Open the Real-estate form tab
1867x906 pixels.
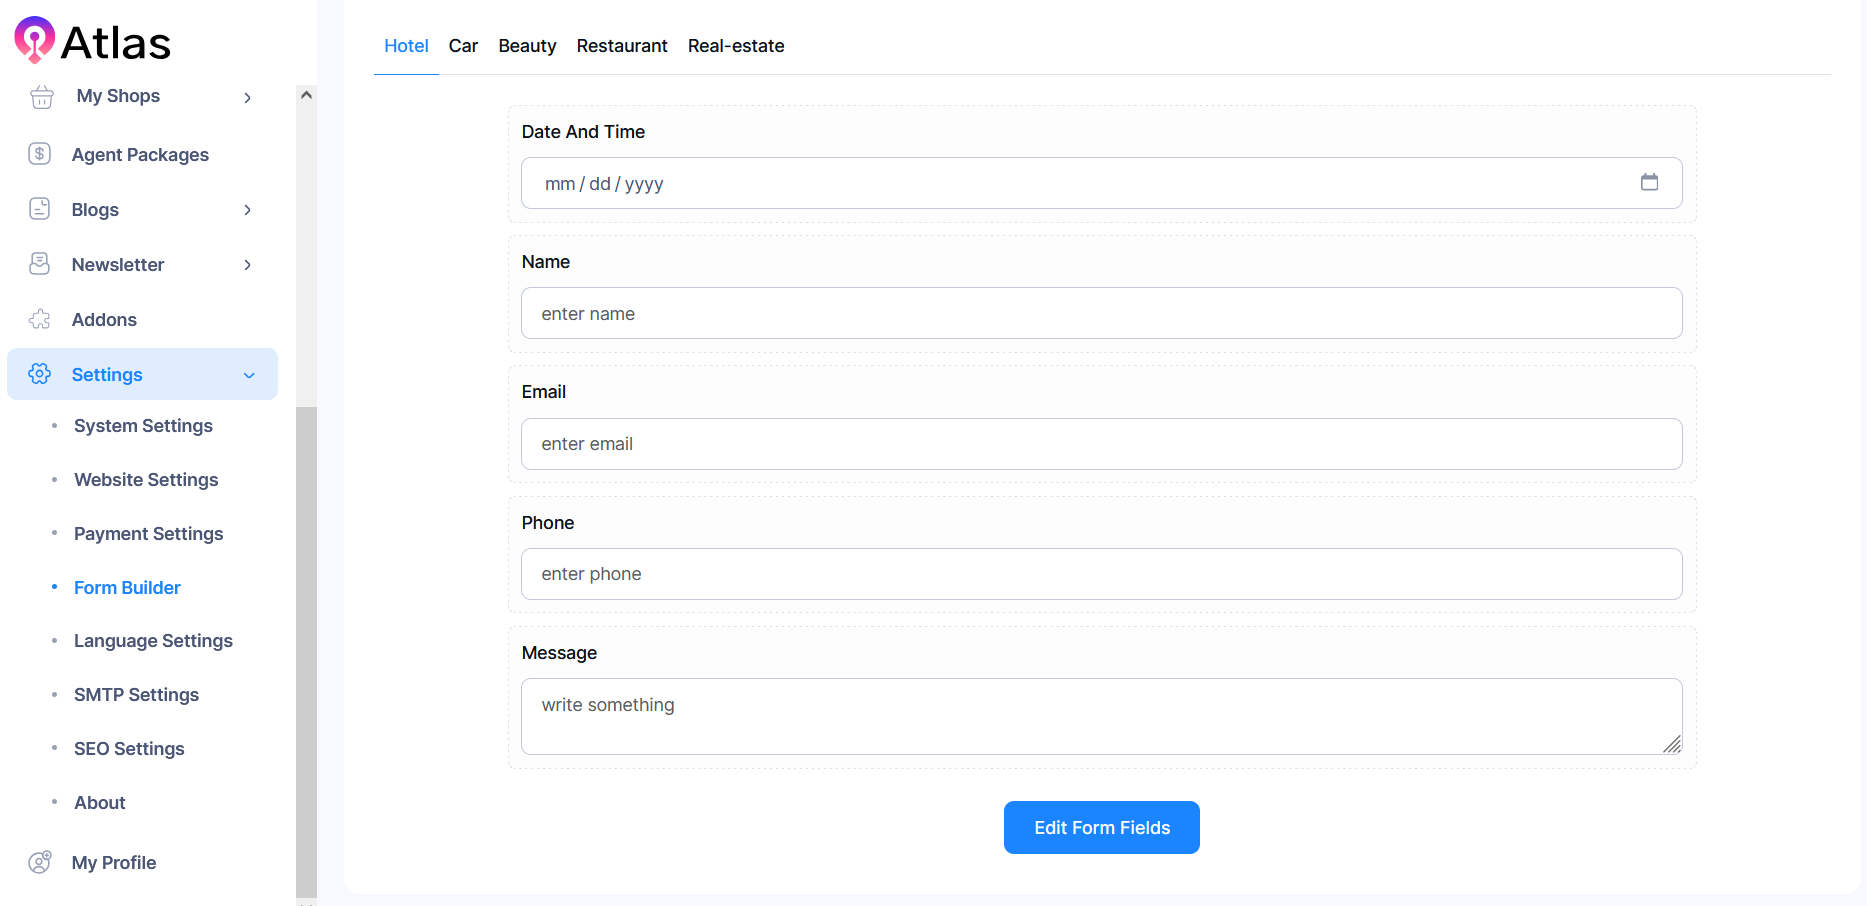pyautogui.click(x=736, y=46)
